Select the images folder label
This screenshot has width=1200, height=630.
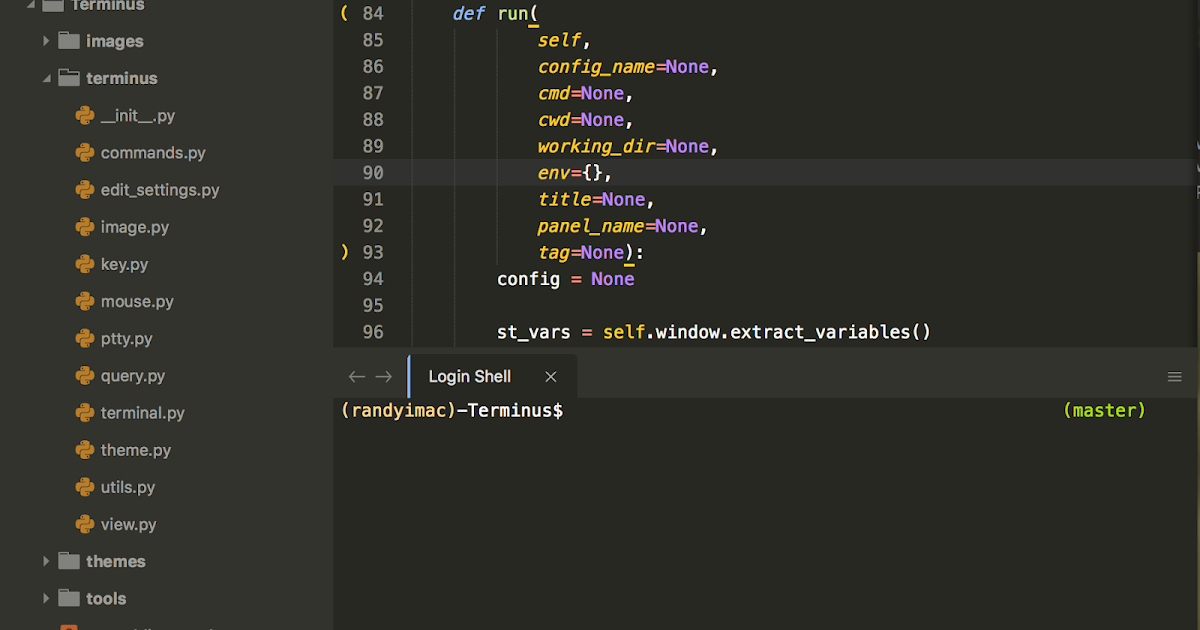pos(115,41)
